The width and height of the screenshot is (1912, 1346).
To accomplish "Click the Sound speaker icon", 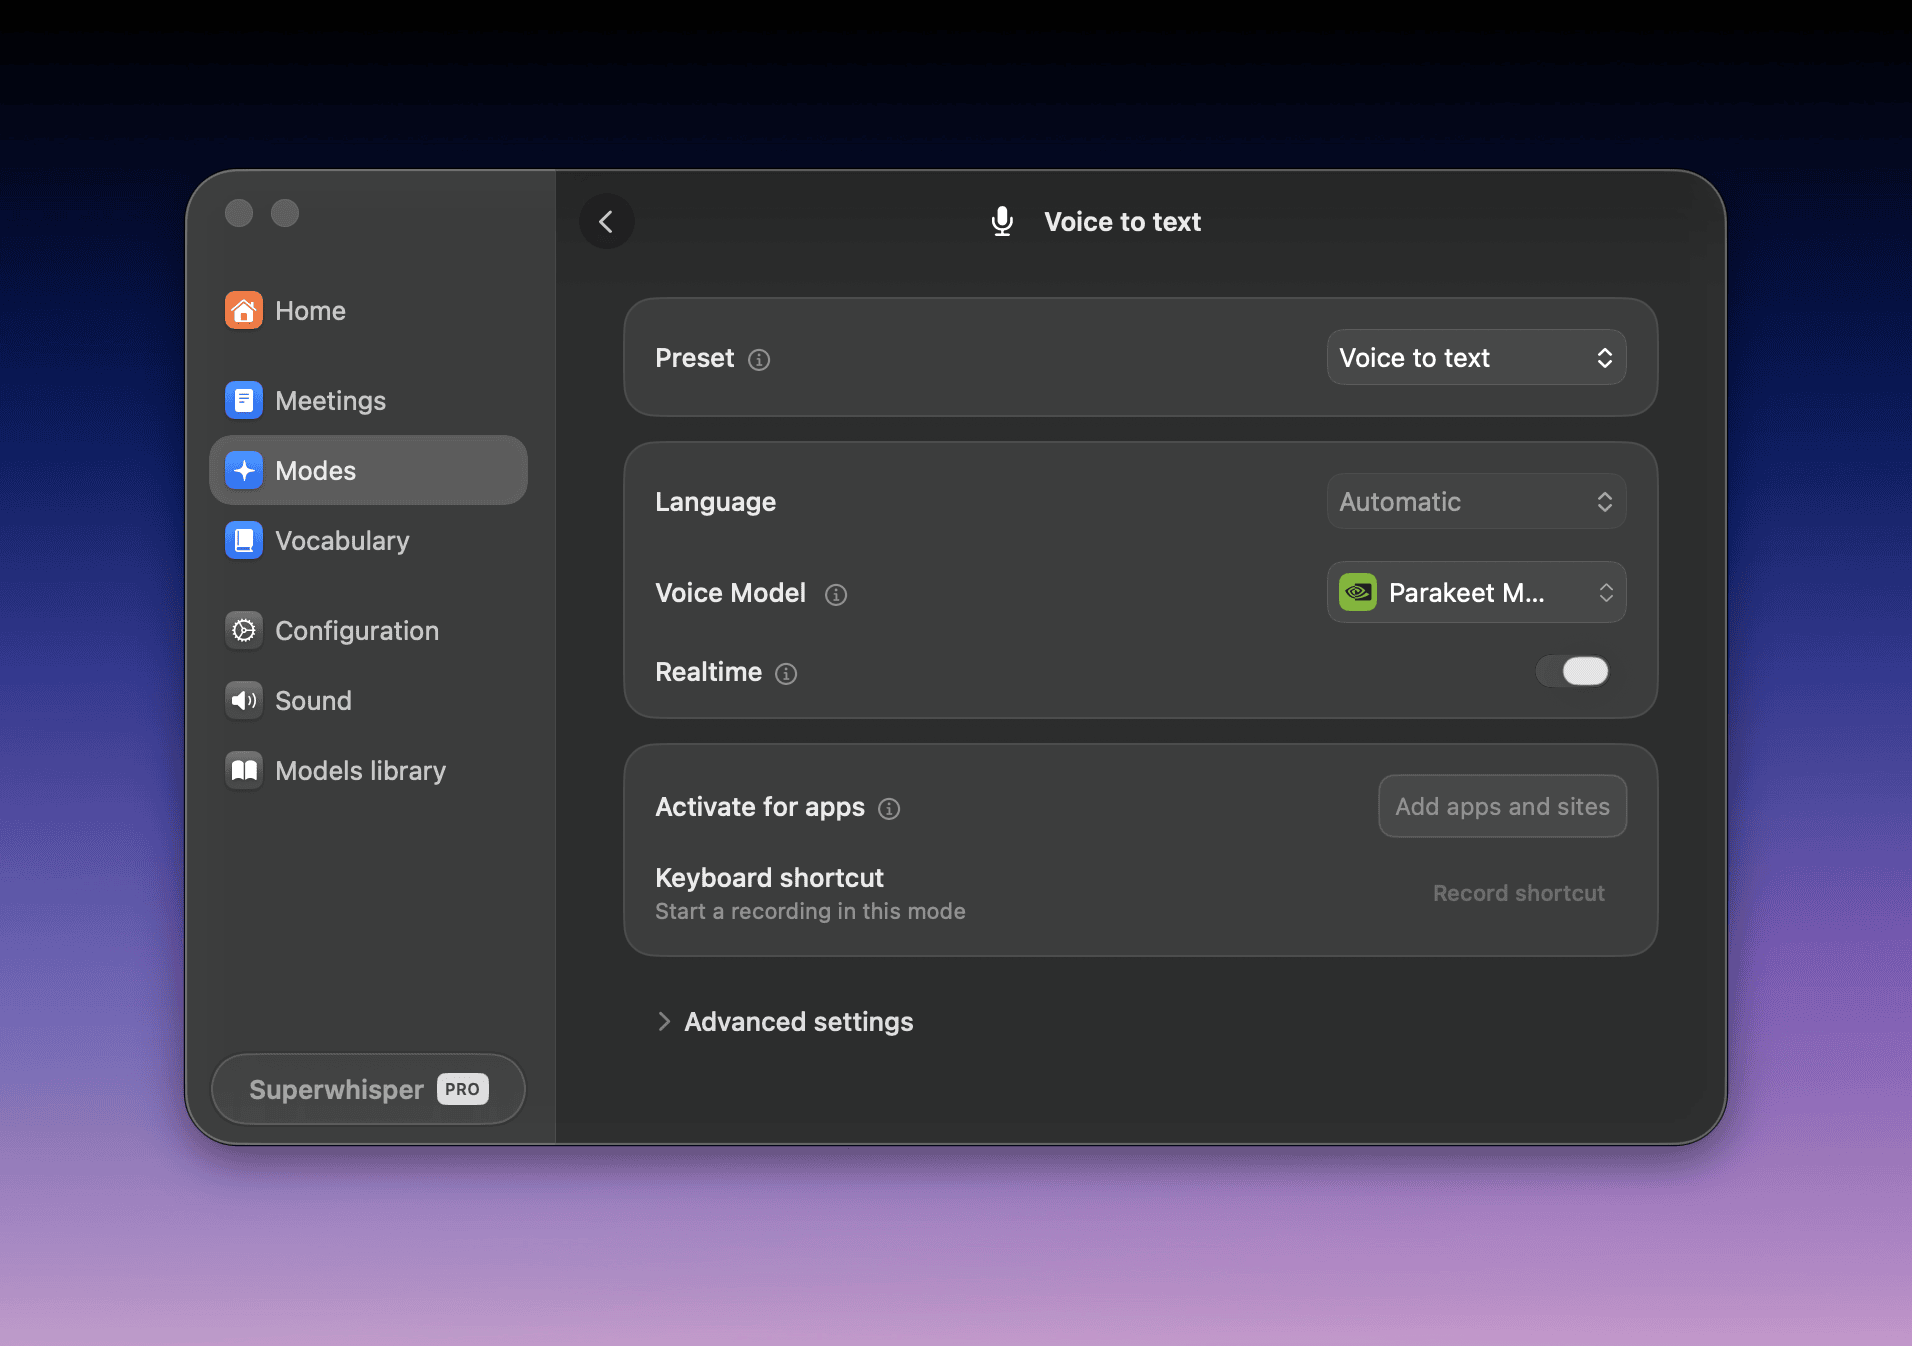I will [x=244, y=701].
